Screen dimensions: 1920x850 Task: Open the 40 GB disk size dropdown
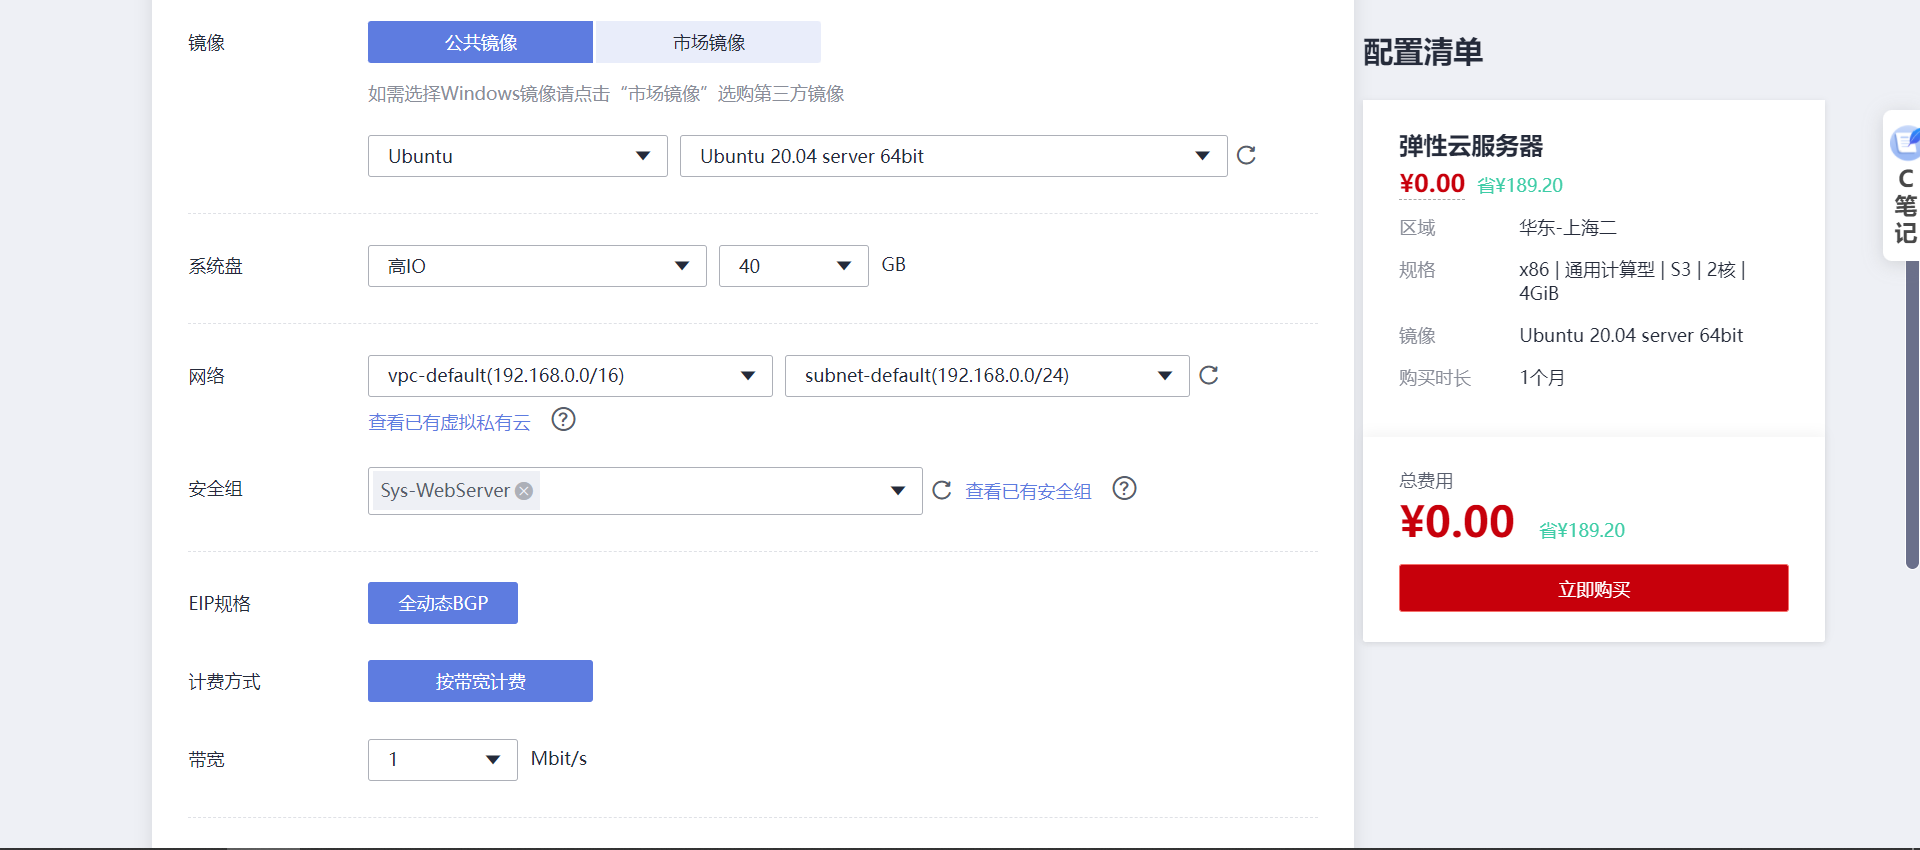792,266
